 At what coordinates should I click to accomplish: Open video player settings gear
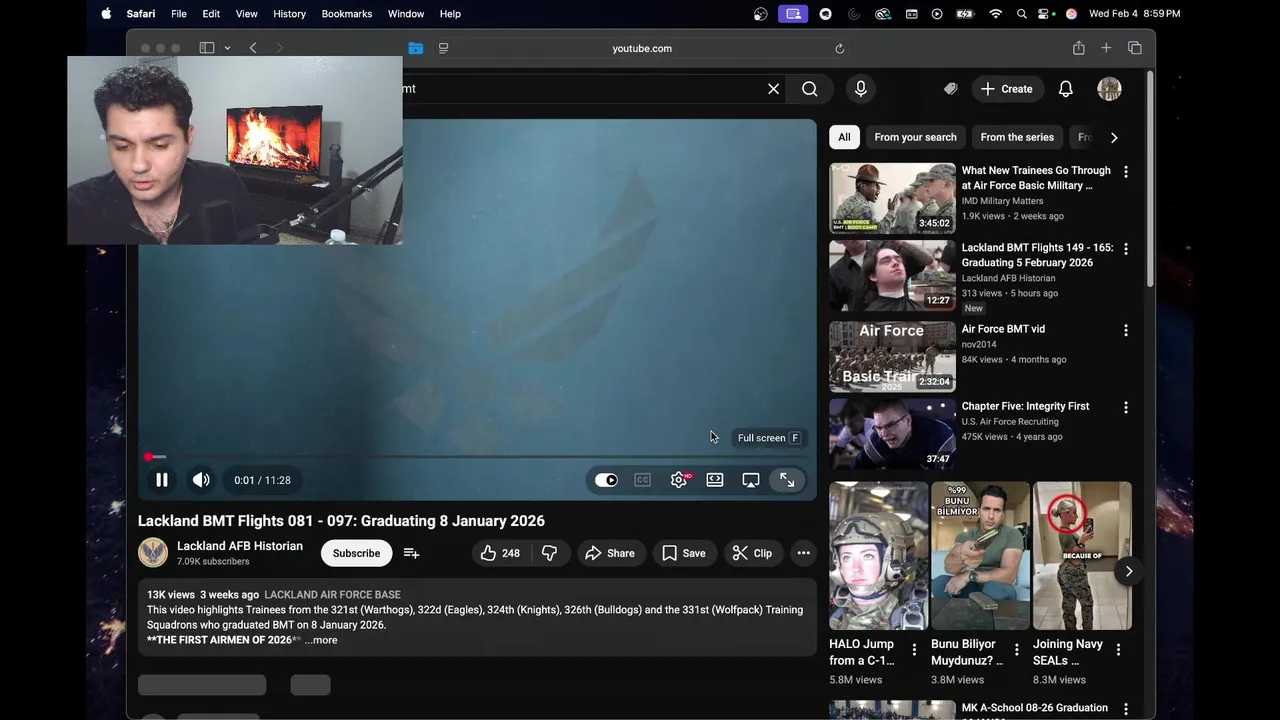(x=679, y=480)
